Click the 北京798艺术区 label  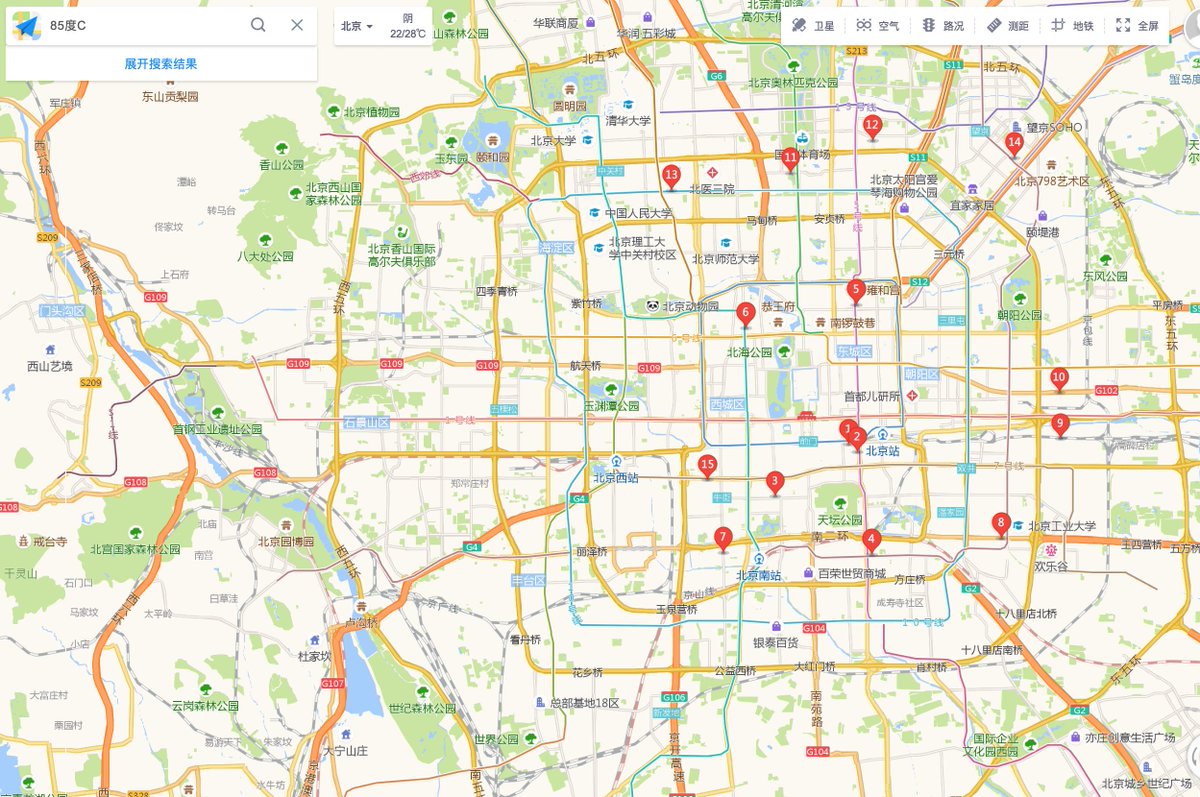(1052, 181)
